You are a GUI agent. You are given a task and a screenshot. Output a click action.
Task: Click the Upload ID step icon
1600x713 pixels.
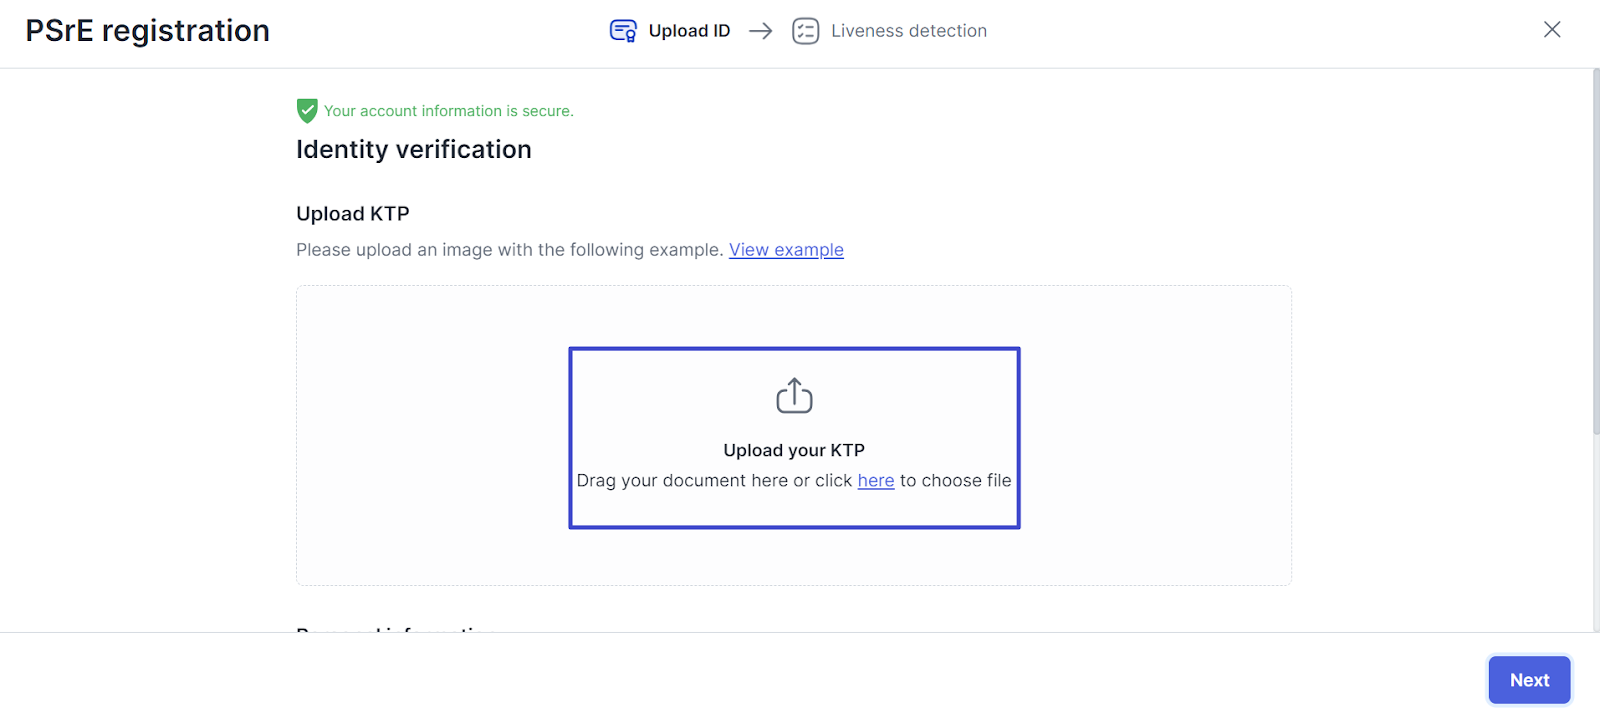point(623,31)
